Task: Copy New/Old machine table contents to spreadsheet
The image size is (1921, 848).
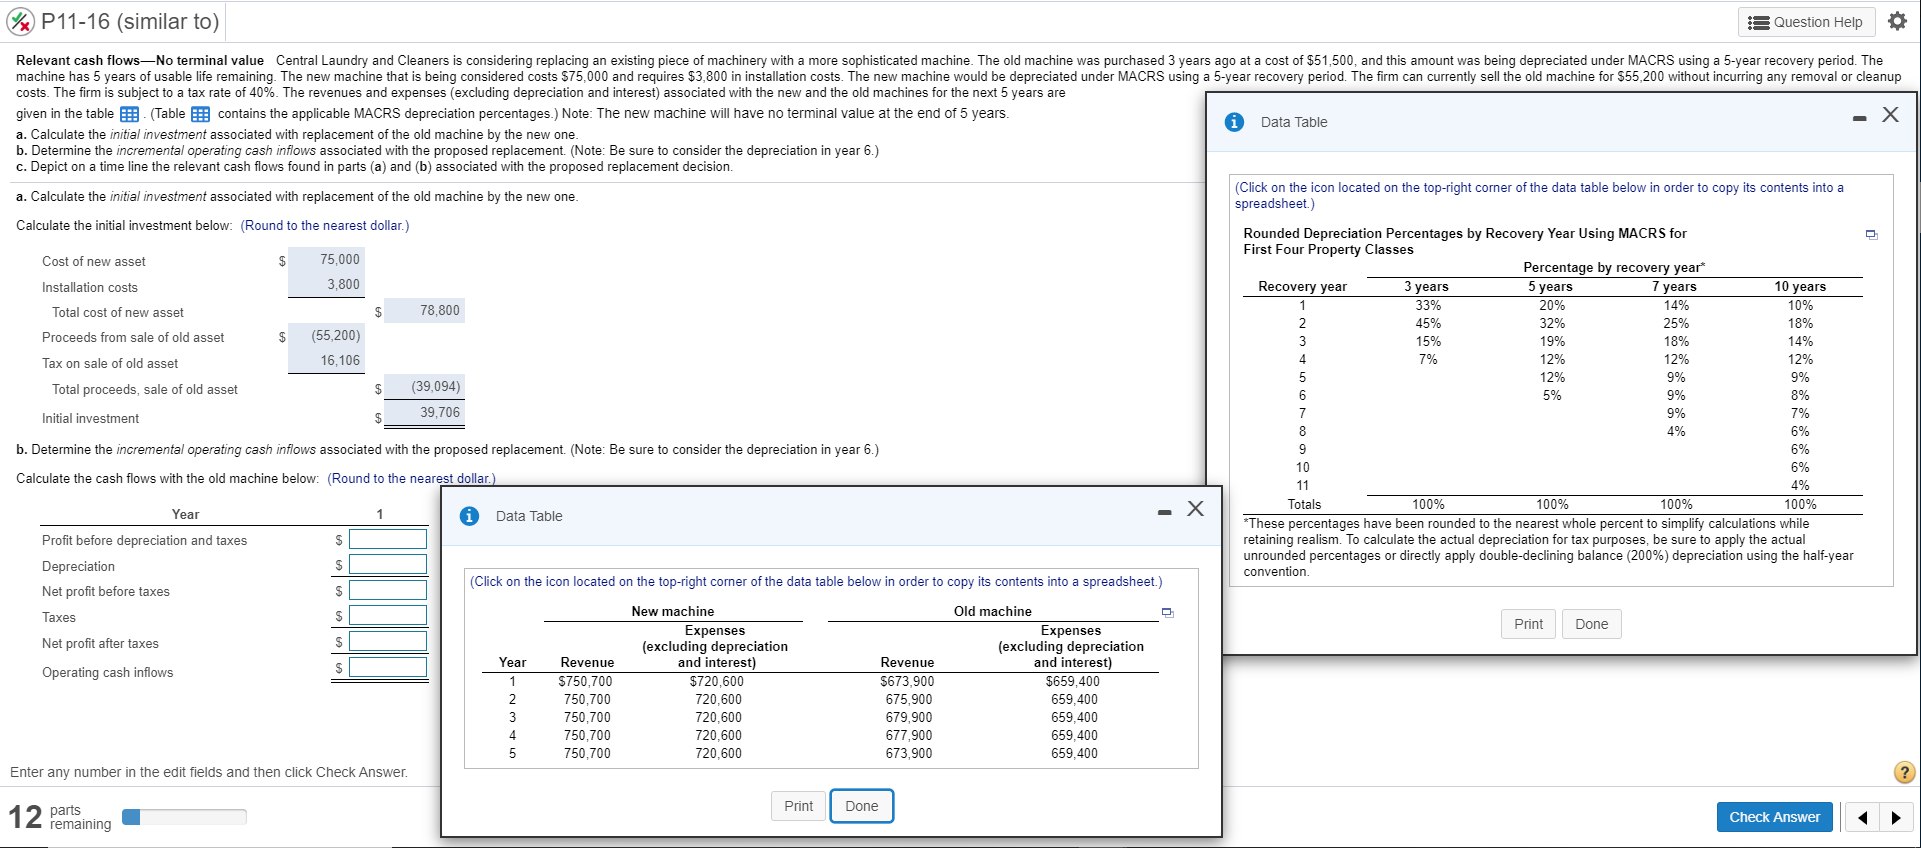Action: (x=1167, y=612)
